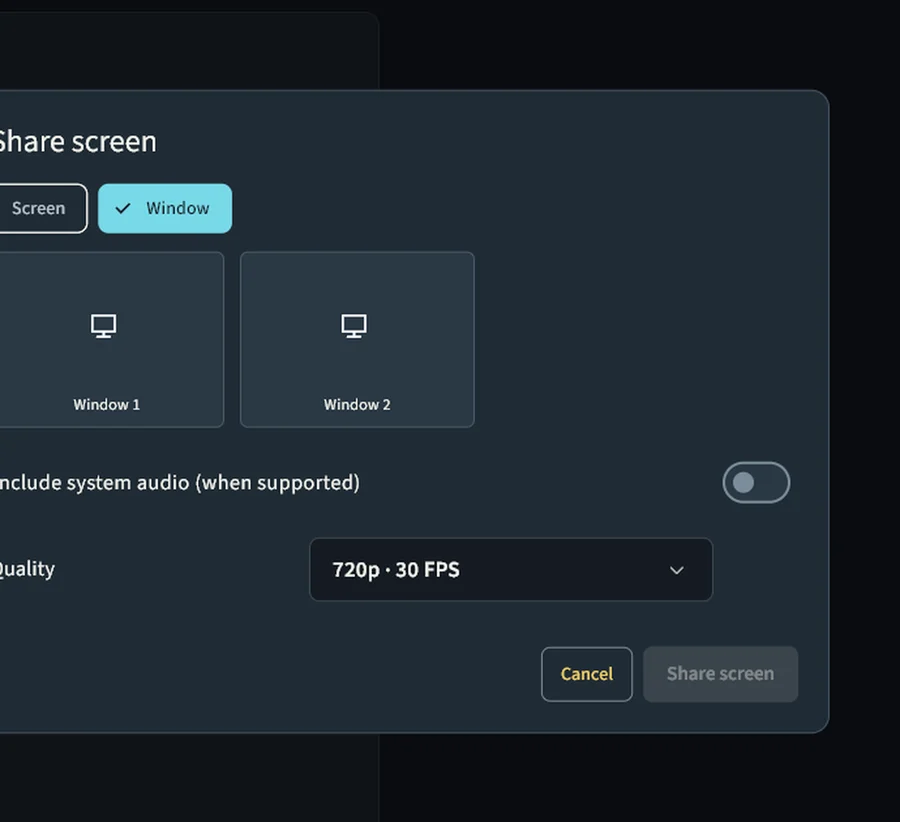The height and width of the screenshot is (822, 900).
Task: Select the Window 2 thumbnail
Action: tap(357, 339)
